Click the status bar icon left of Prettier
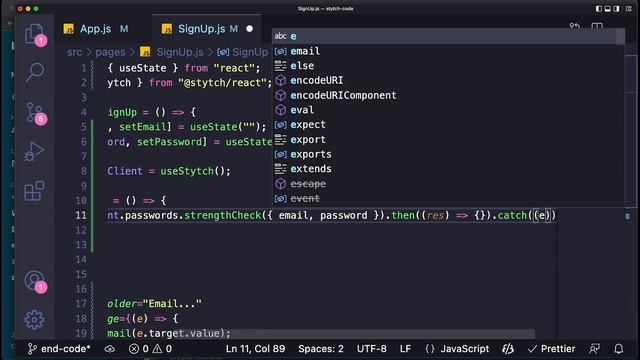The width and height of the screenshot is (640, 360). [508, 349]
